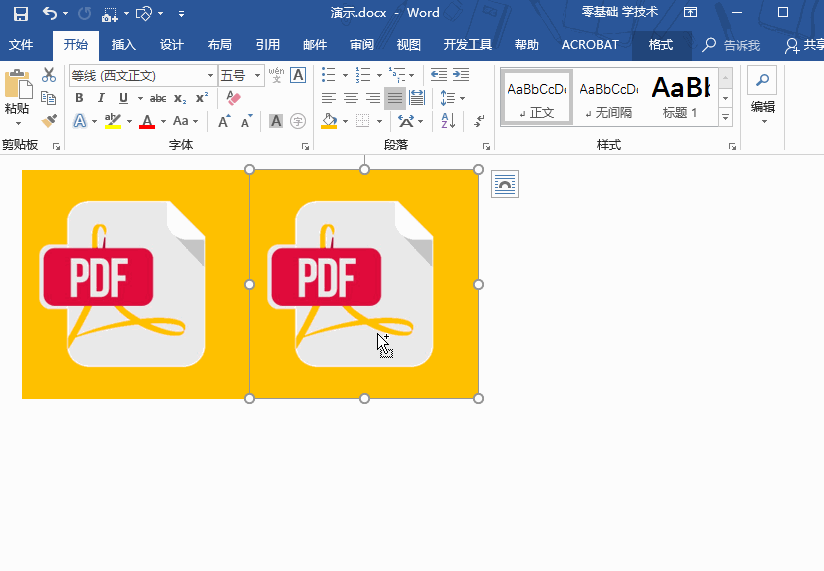Switch to the 布局 (Layout) tab
824x571 pixels.
click(x=220, y=45)
